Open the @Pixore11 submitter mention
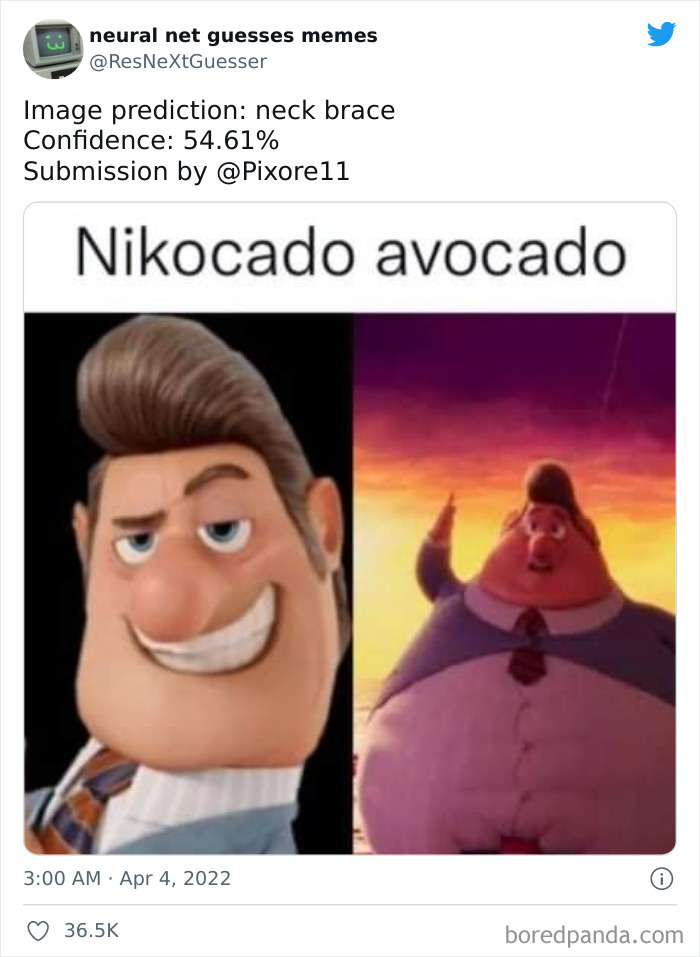Screen dimensions: 700x957 pyautogui.click(x=283, y=172)
